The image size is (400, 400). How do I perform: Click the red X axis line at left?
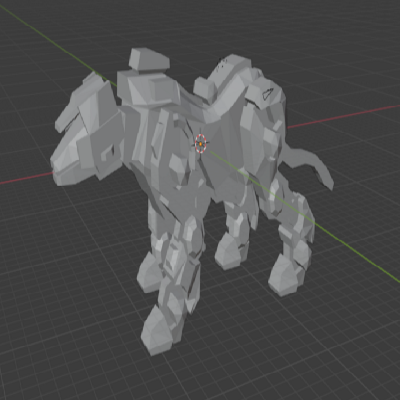pos(26,178)
